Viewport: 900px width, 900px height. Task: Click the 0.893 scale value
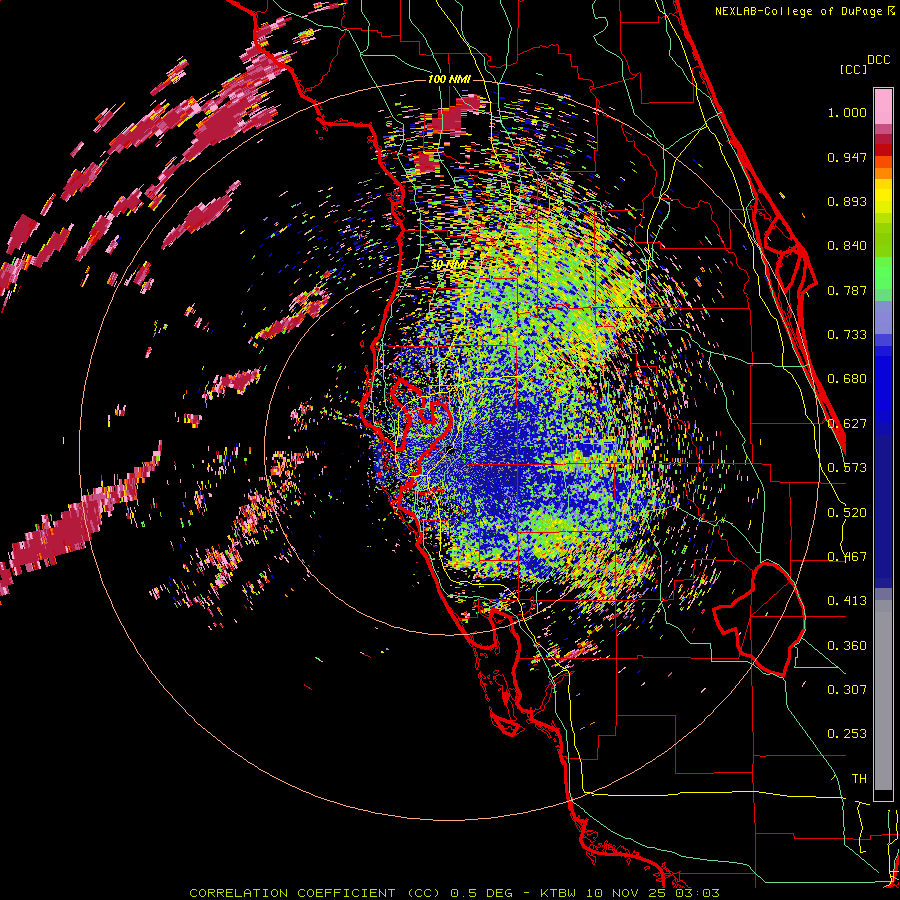click(847, 201)
